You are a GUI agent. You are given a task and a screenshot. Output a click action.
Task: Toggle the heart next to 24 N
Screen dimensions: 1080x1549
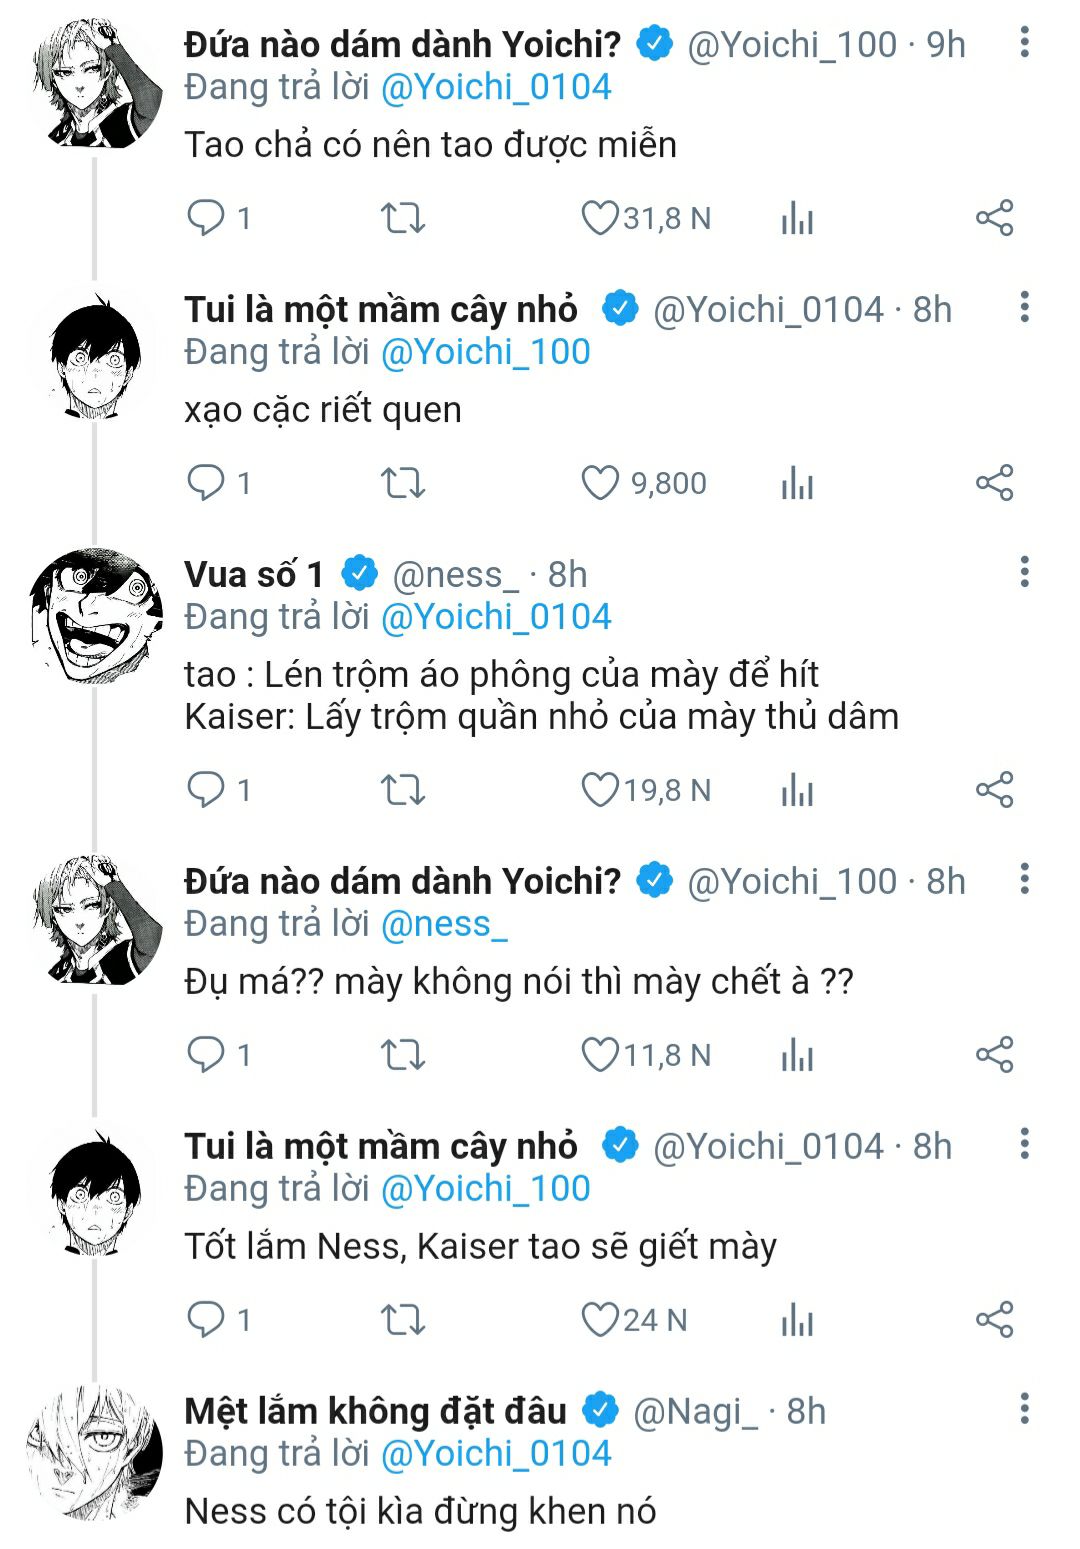[600, 1320]
